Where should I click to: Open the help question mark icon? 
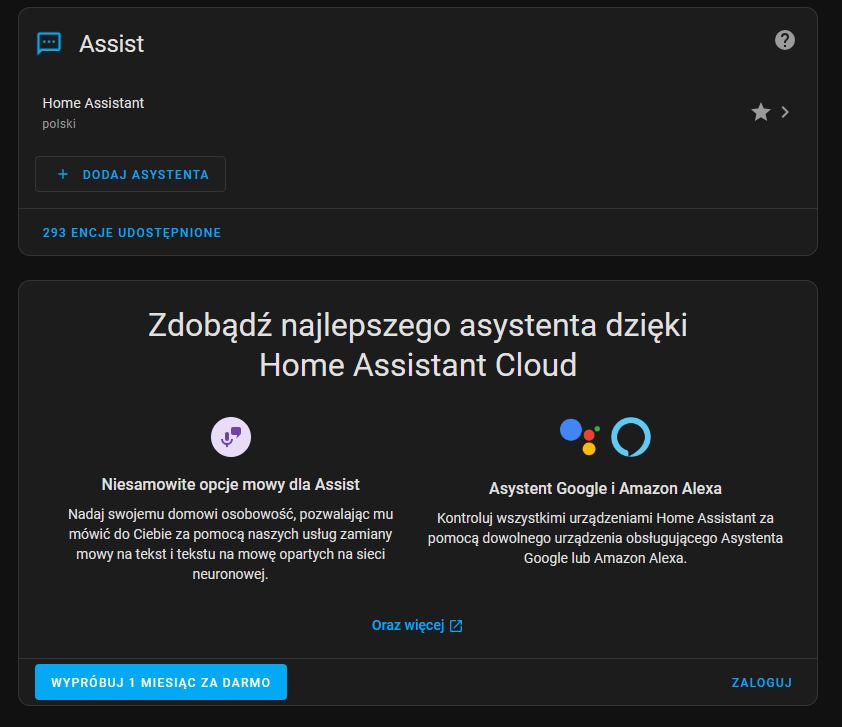(x=785, y=40)
